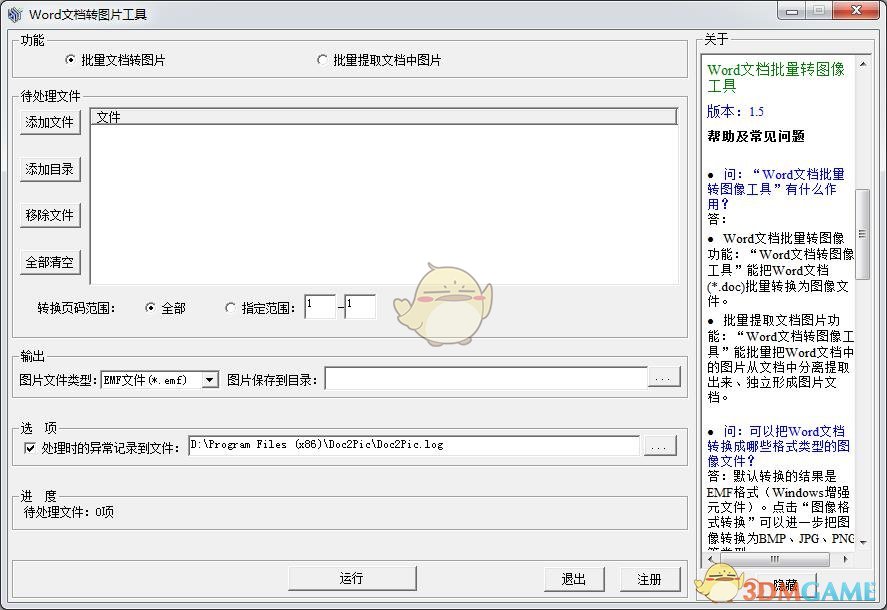Click the About panel scroll right arrow
This screenshot has width=887, height=610.
click(845, 559)
